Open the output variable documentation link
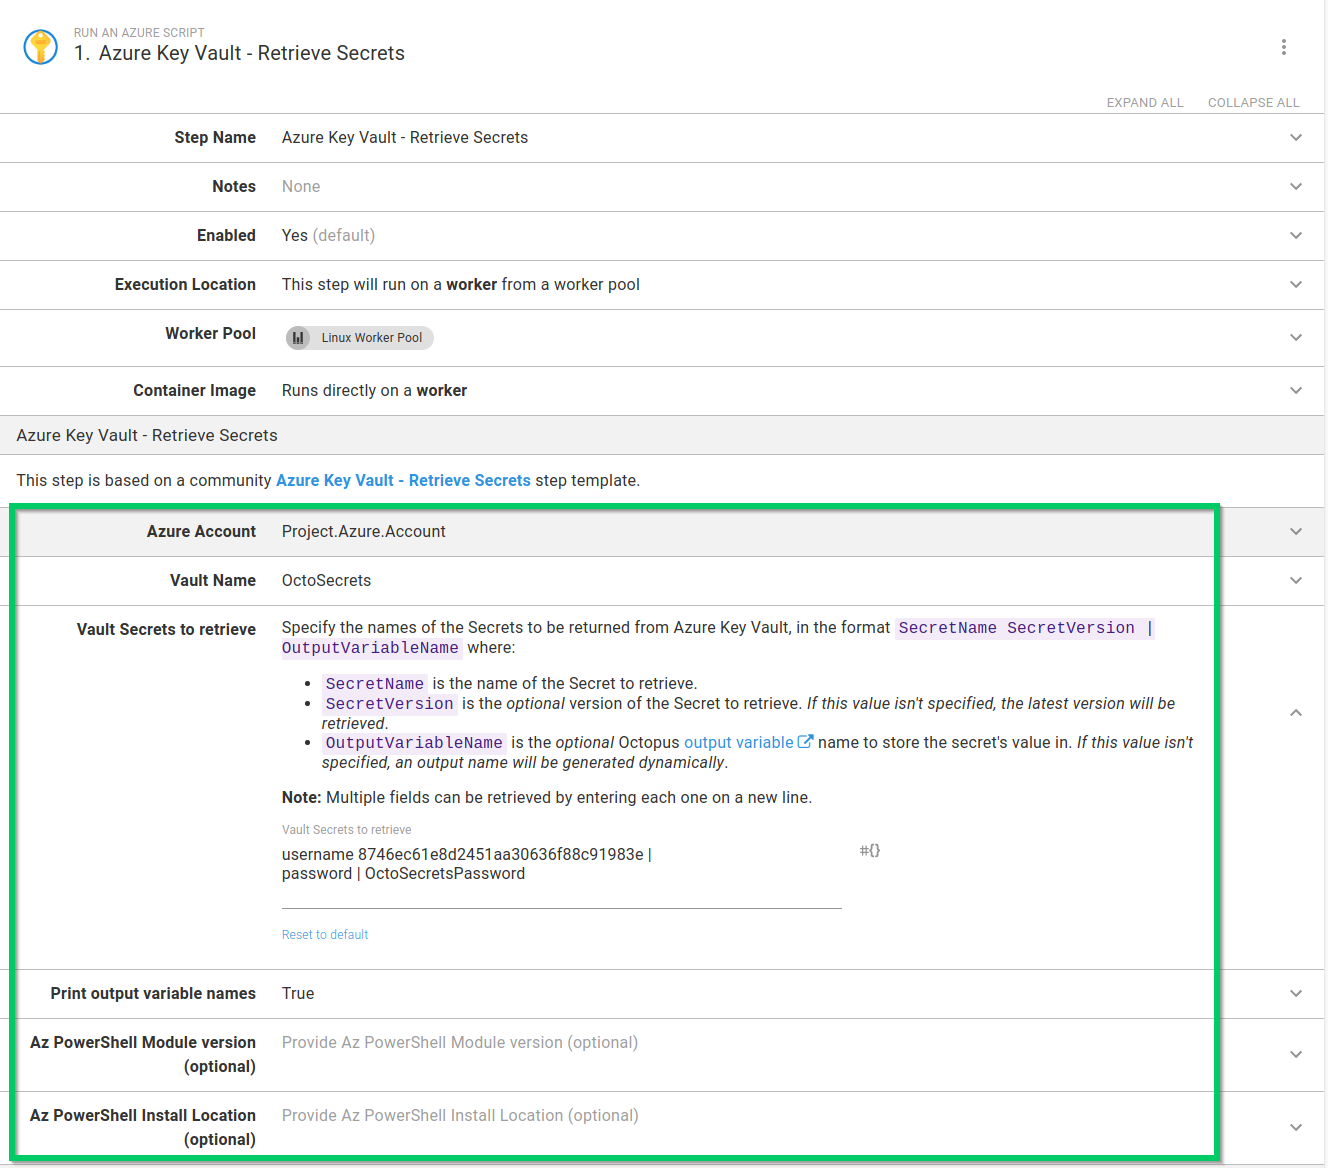This screenshot has height=1168, width=1328. [739, 741]
